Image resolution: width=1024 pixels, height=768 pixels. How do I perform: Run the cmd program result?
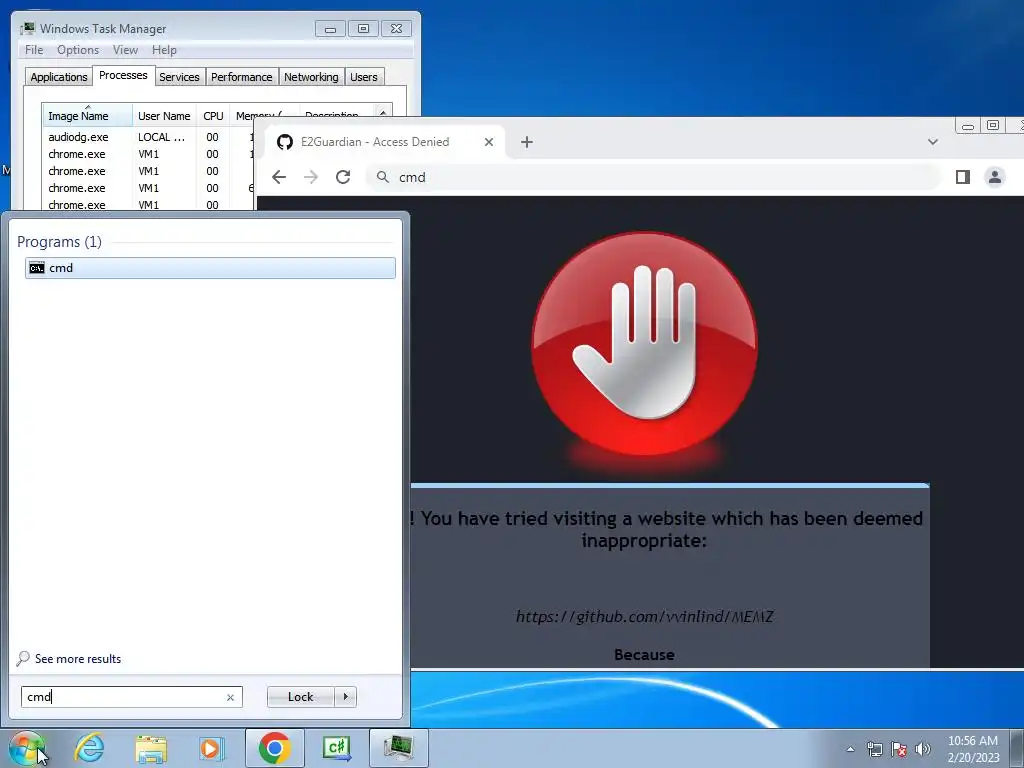210,268
